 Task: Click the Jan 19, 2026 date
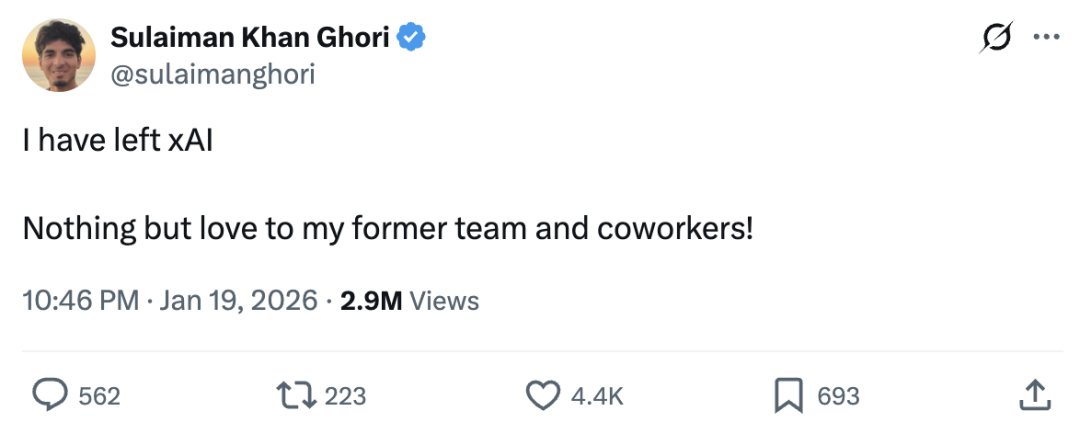(x=239, y=300)
